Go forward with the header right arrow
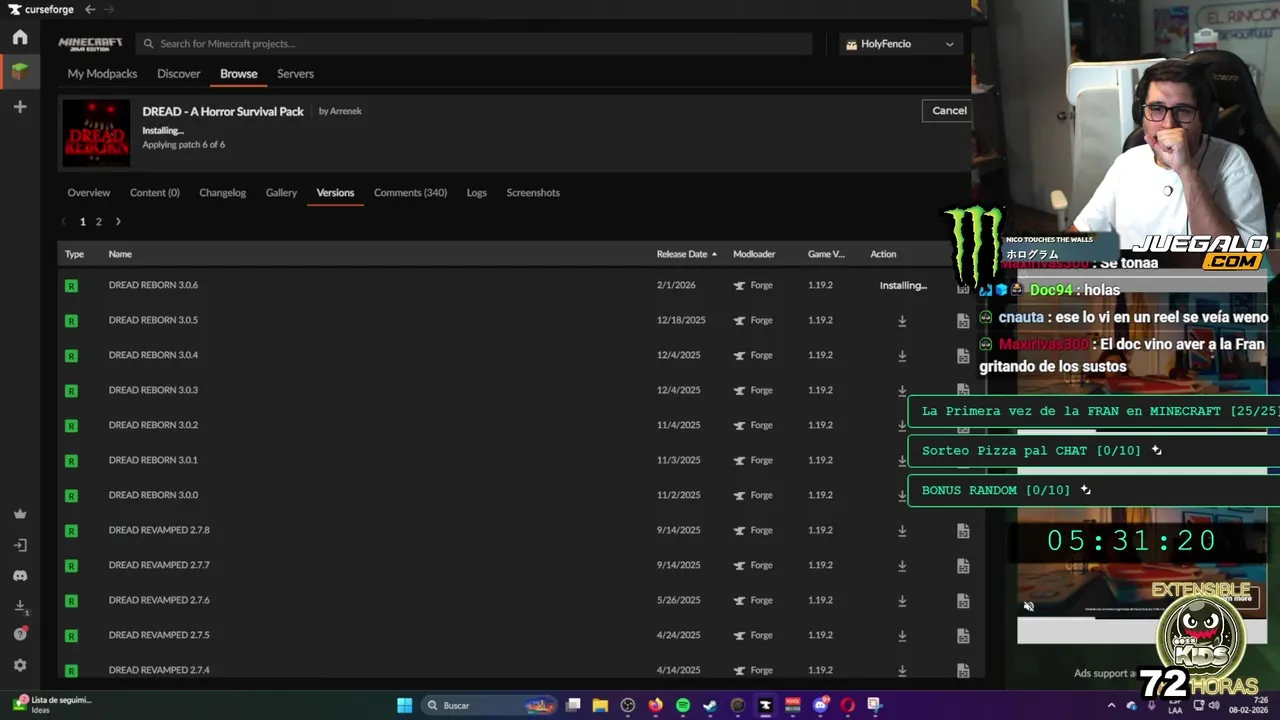 108,9
